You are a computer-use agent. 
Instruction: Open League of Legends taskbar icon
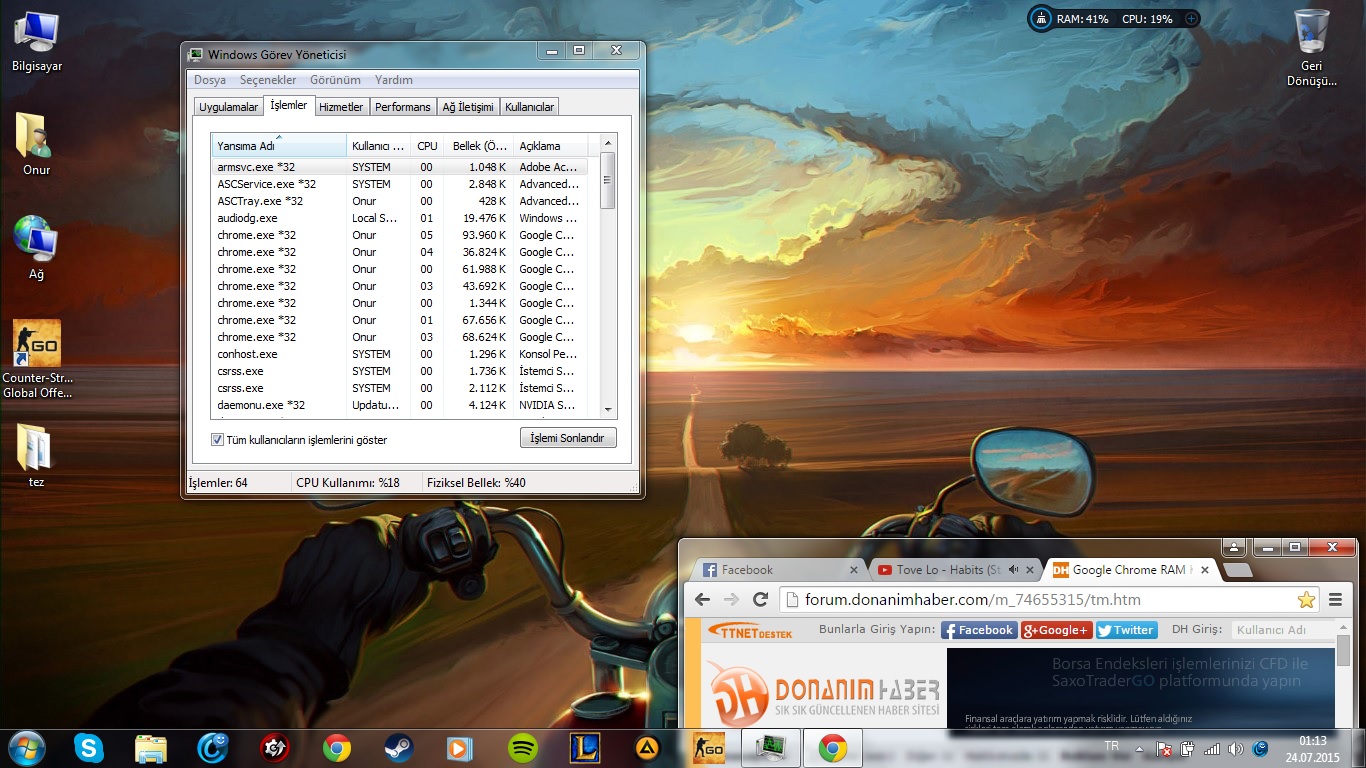click(584, 747)
